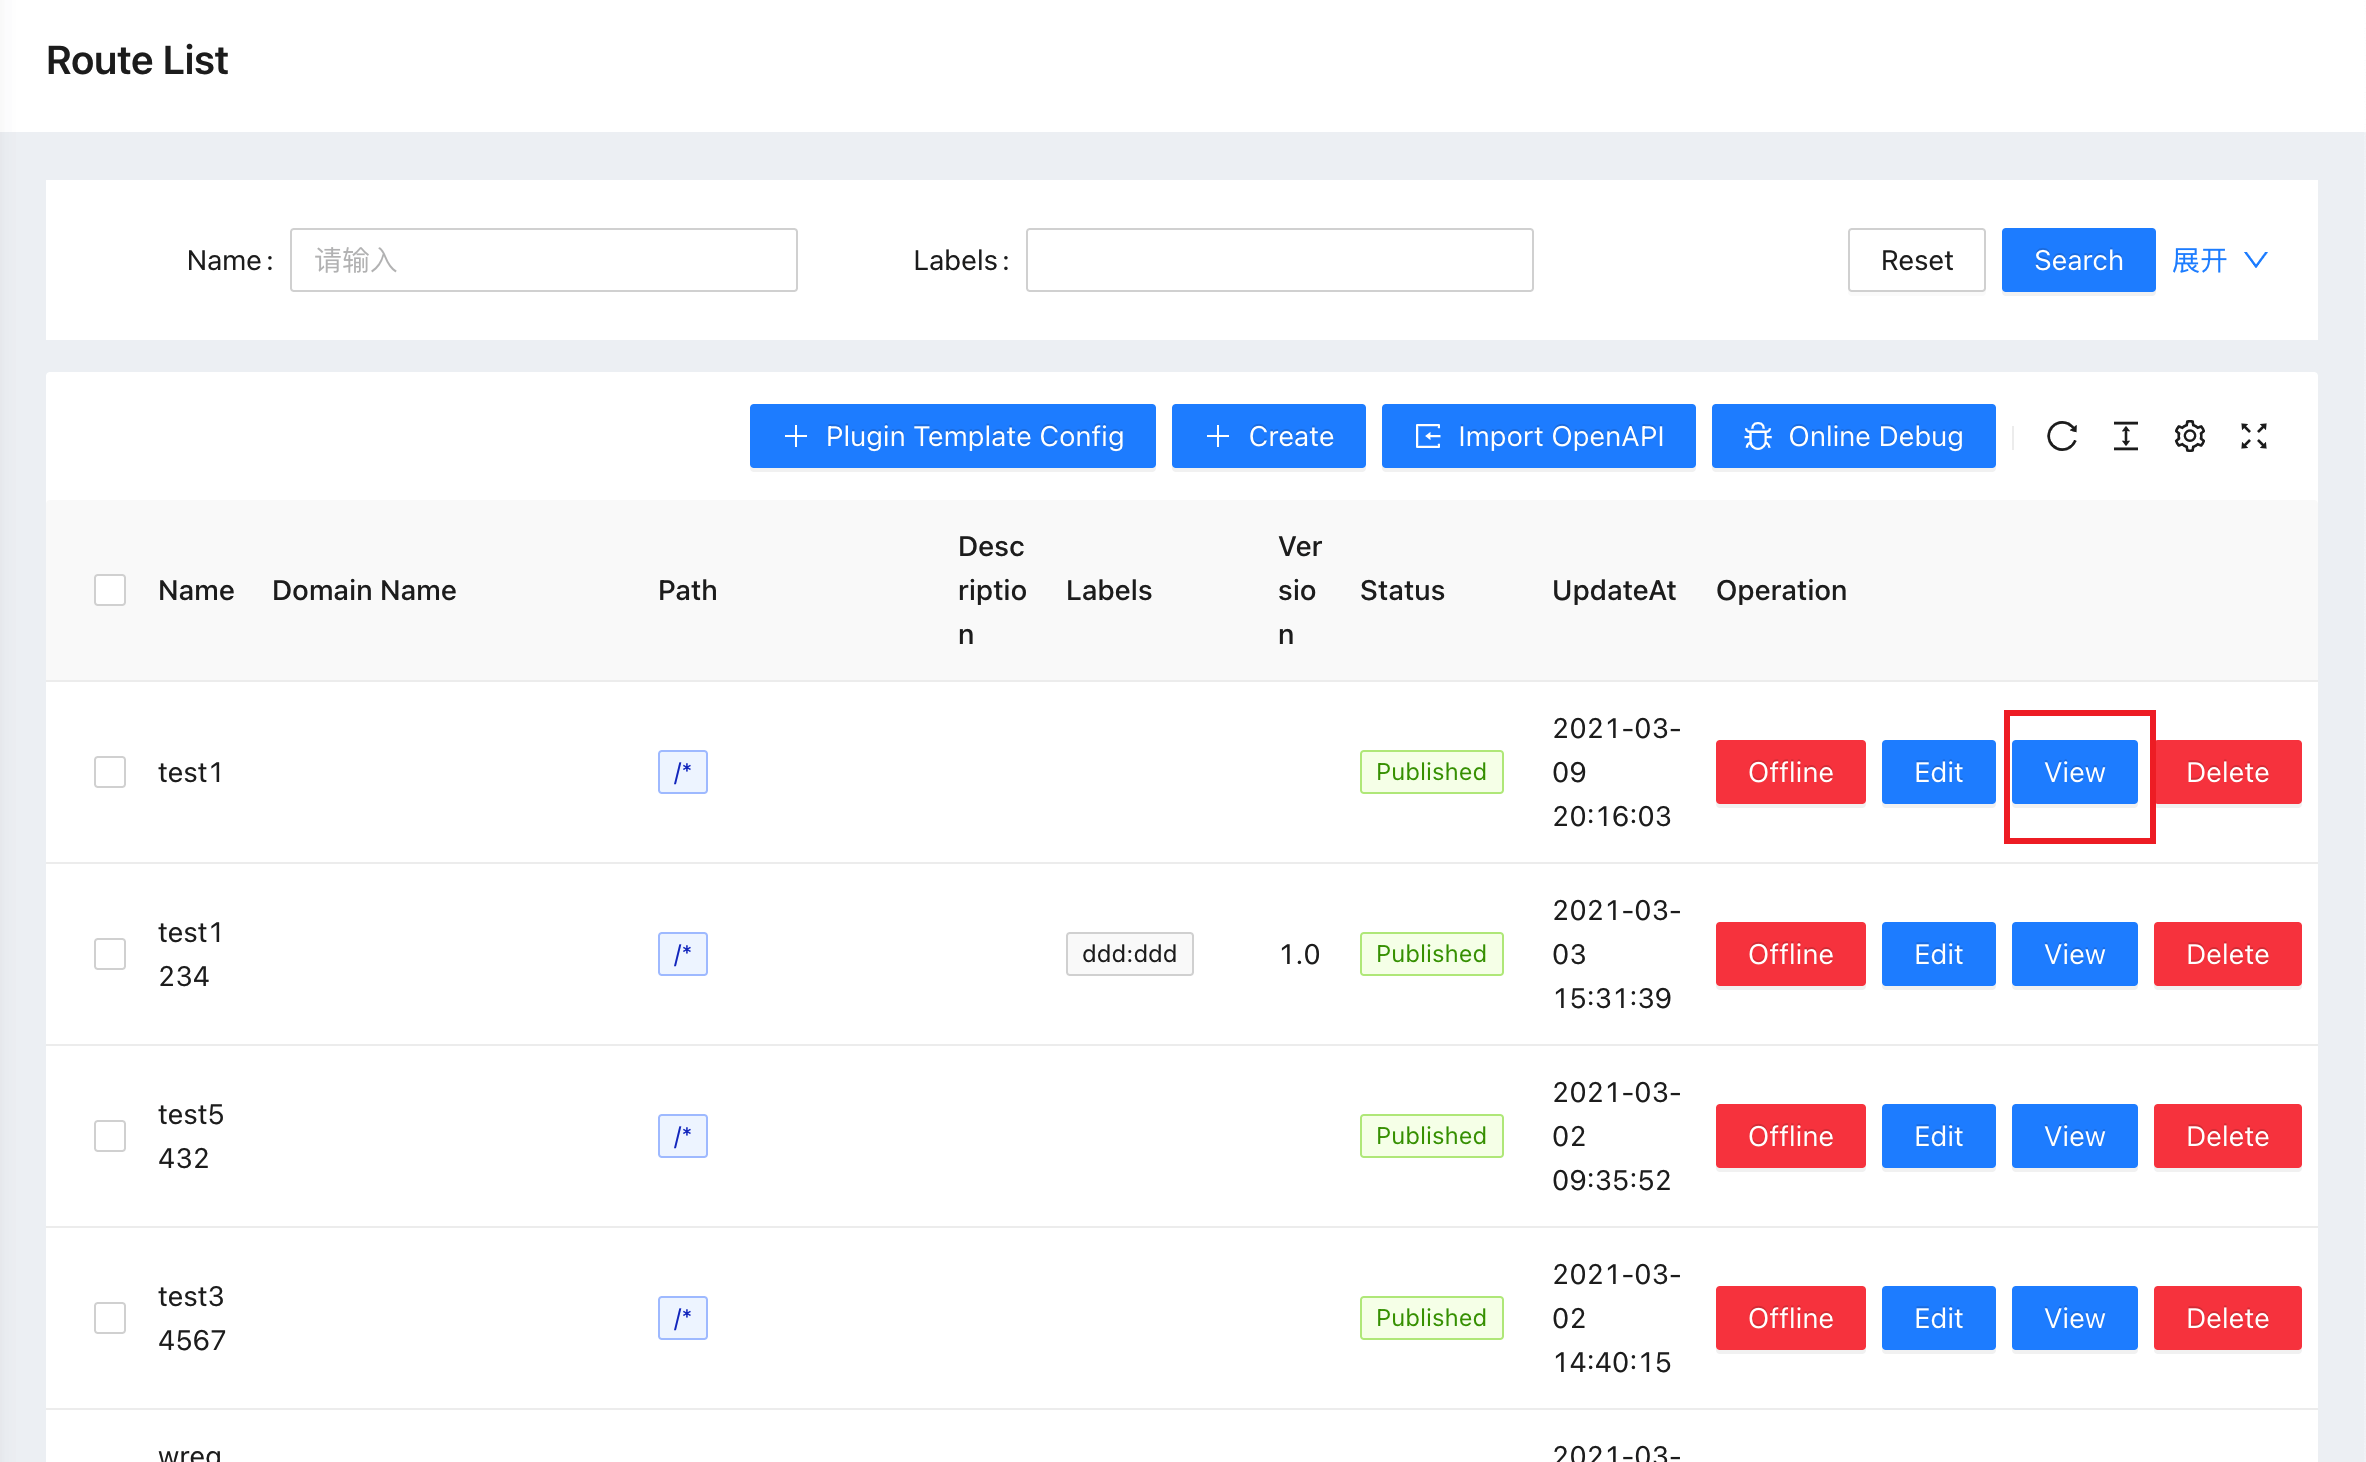Viewport: 2366px width, 1462px height.
Task: Click the table reload refresh icon
Action: [x=2061, y=436]
